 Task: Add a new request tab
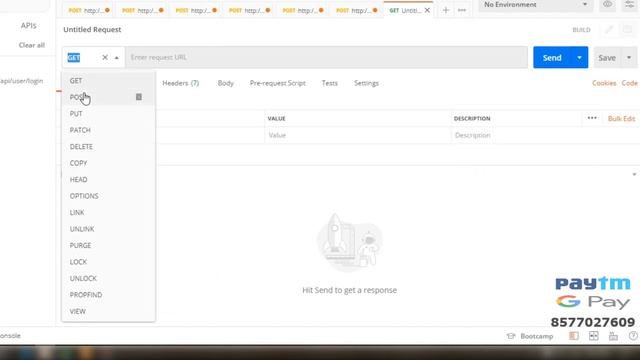446,10
